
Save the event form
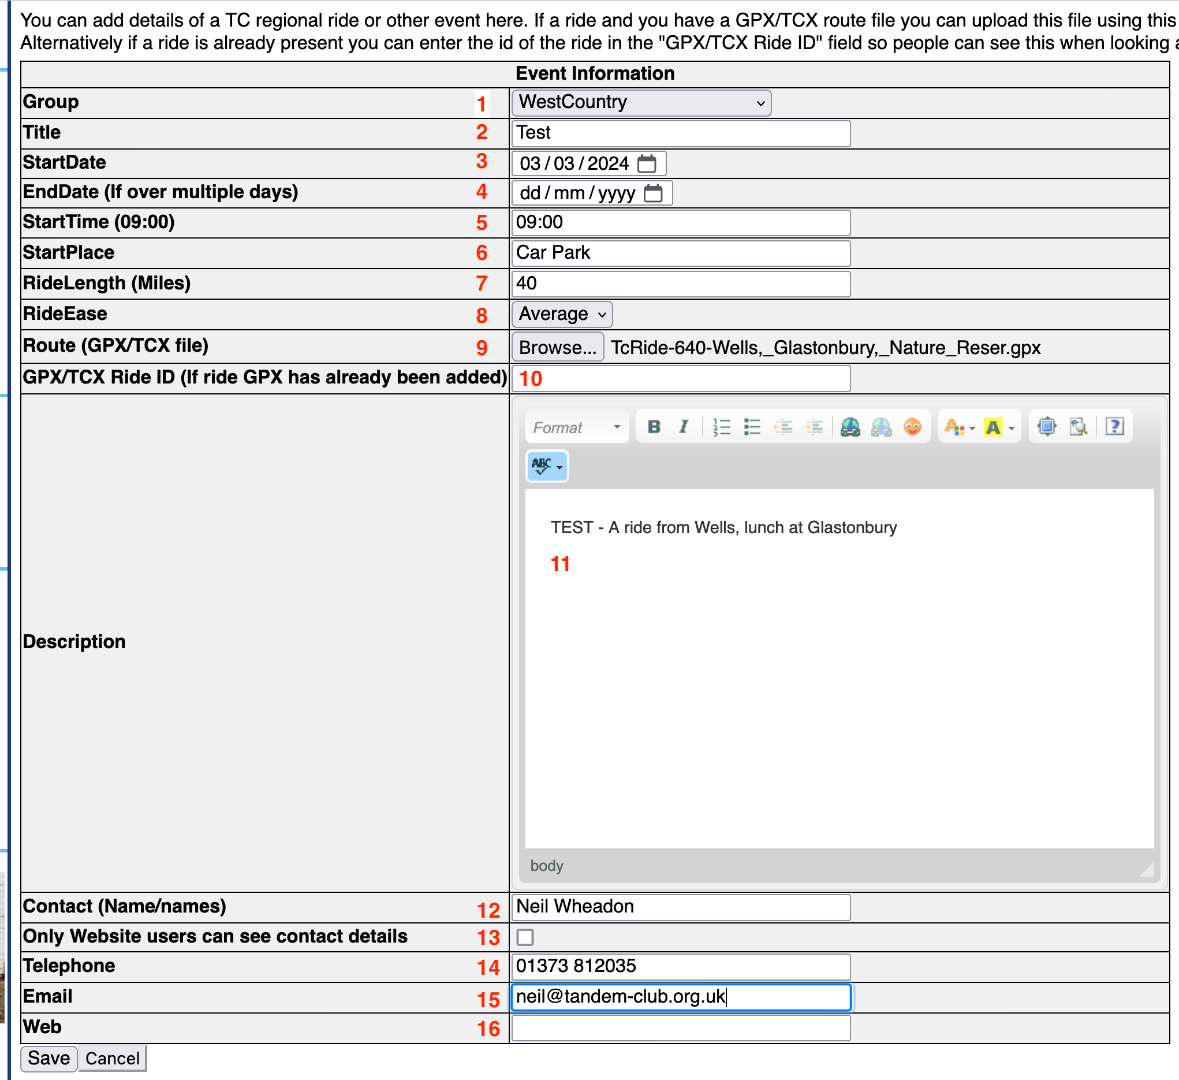click(49, 1058)
